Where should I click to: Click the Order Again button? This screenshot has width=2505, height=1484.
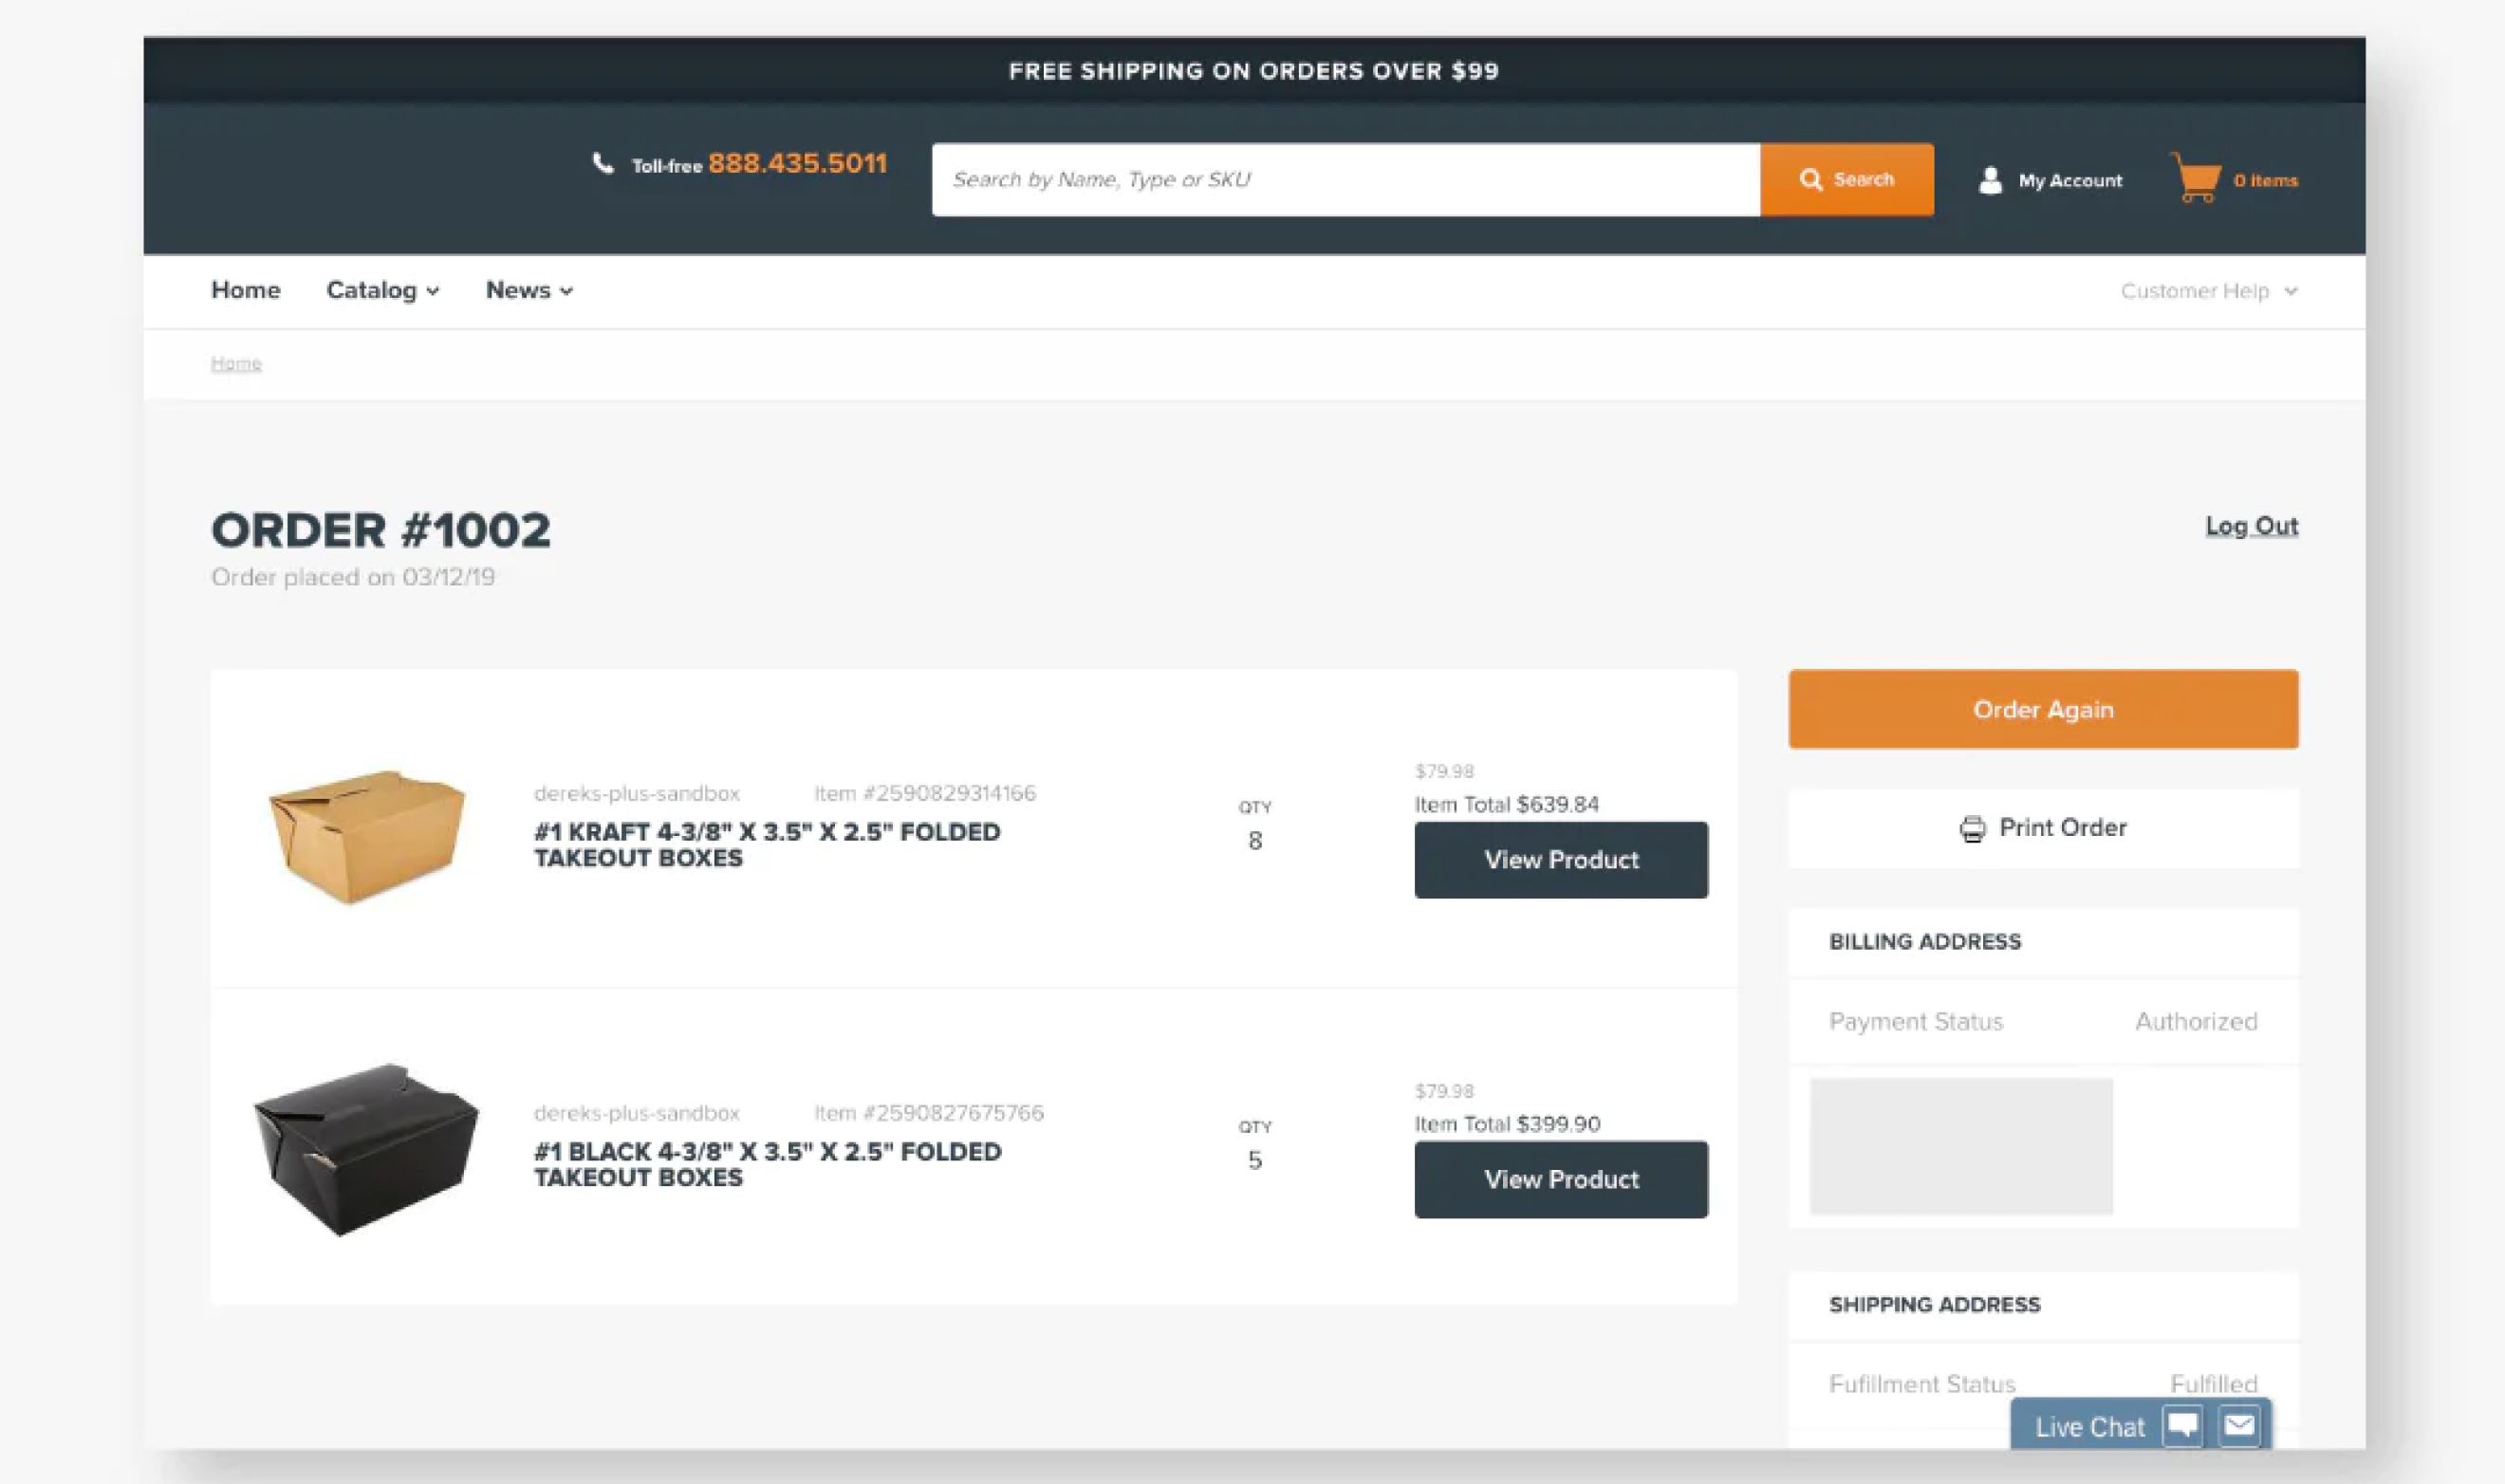2043,709
